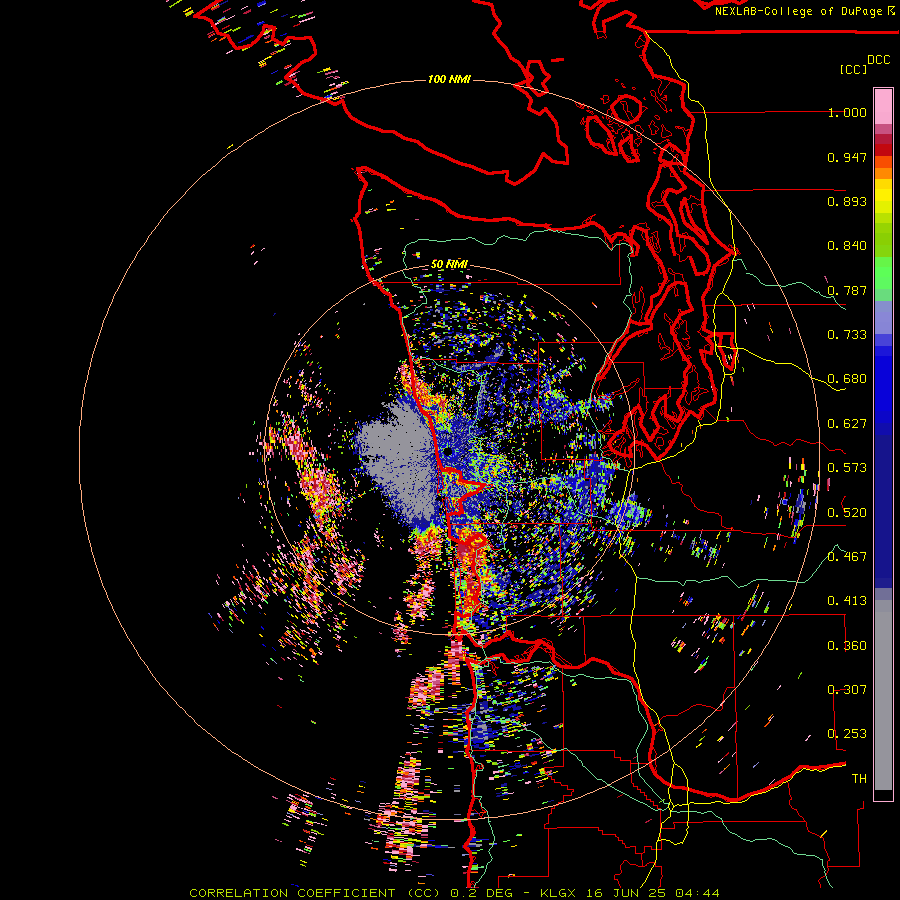Click the DCC product label above legend
Screen dimensions: 900x900
point(879,60)
